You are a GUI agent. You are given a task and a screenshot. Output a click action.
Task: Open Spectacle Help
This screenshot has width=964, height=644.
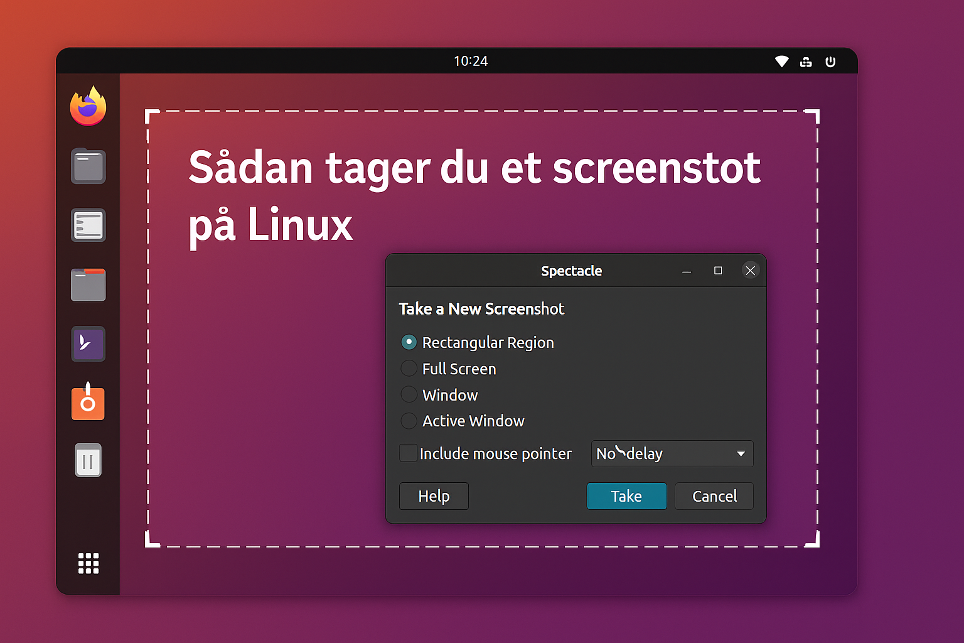pos(433,496)
